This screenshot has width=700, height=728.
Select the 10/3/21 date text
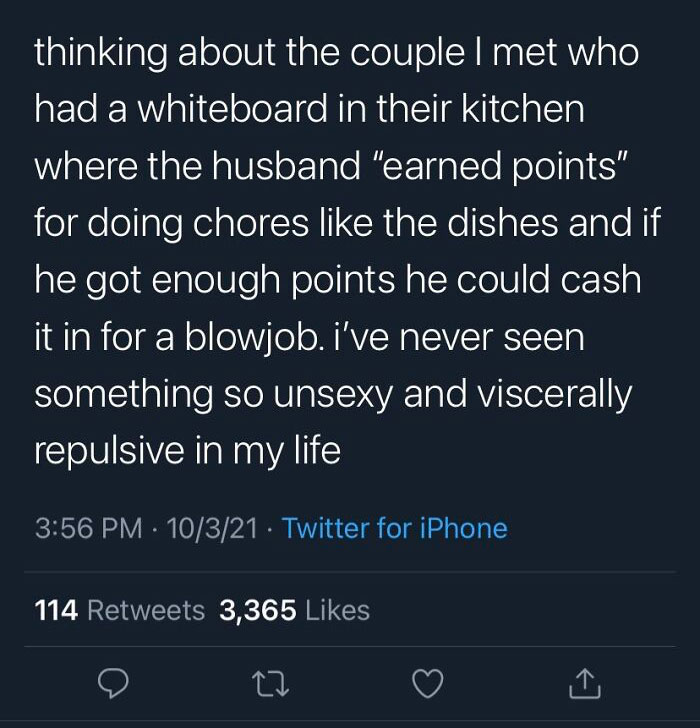point(212,528)
